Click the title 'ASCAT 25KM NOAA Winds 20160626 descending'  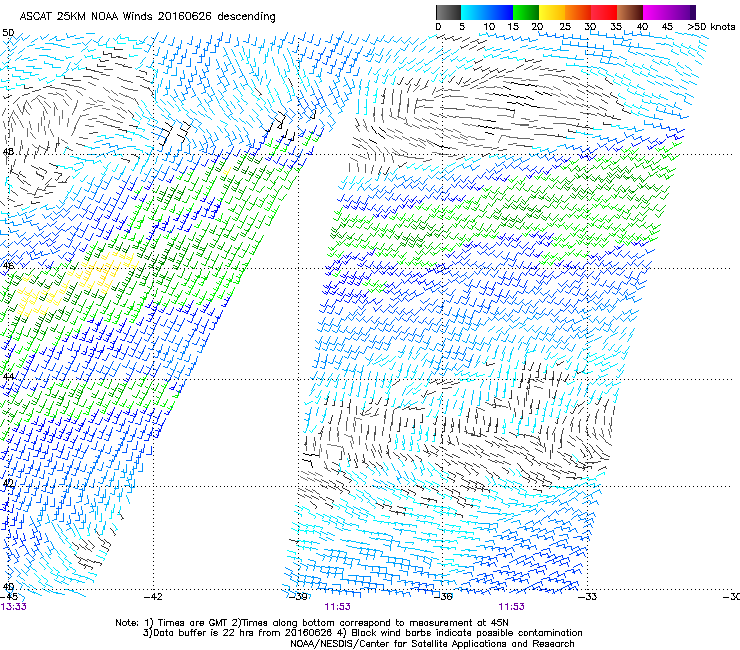pos(147,16)
